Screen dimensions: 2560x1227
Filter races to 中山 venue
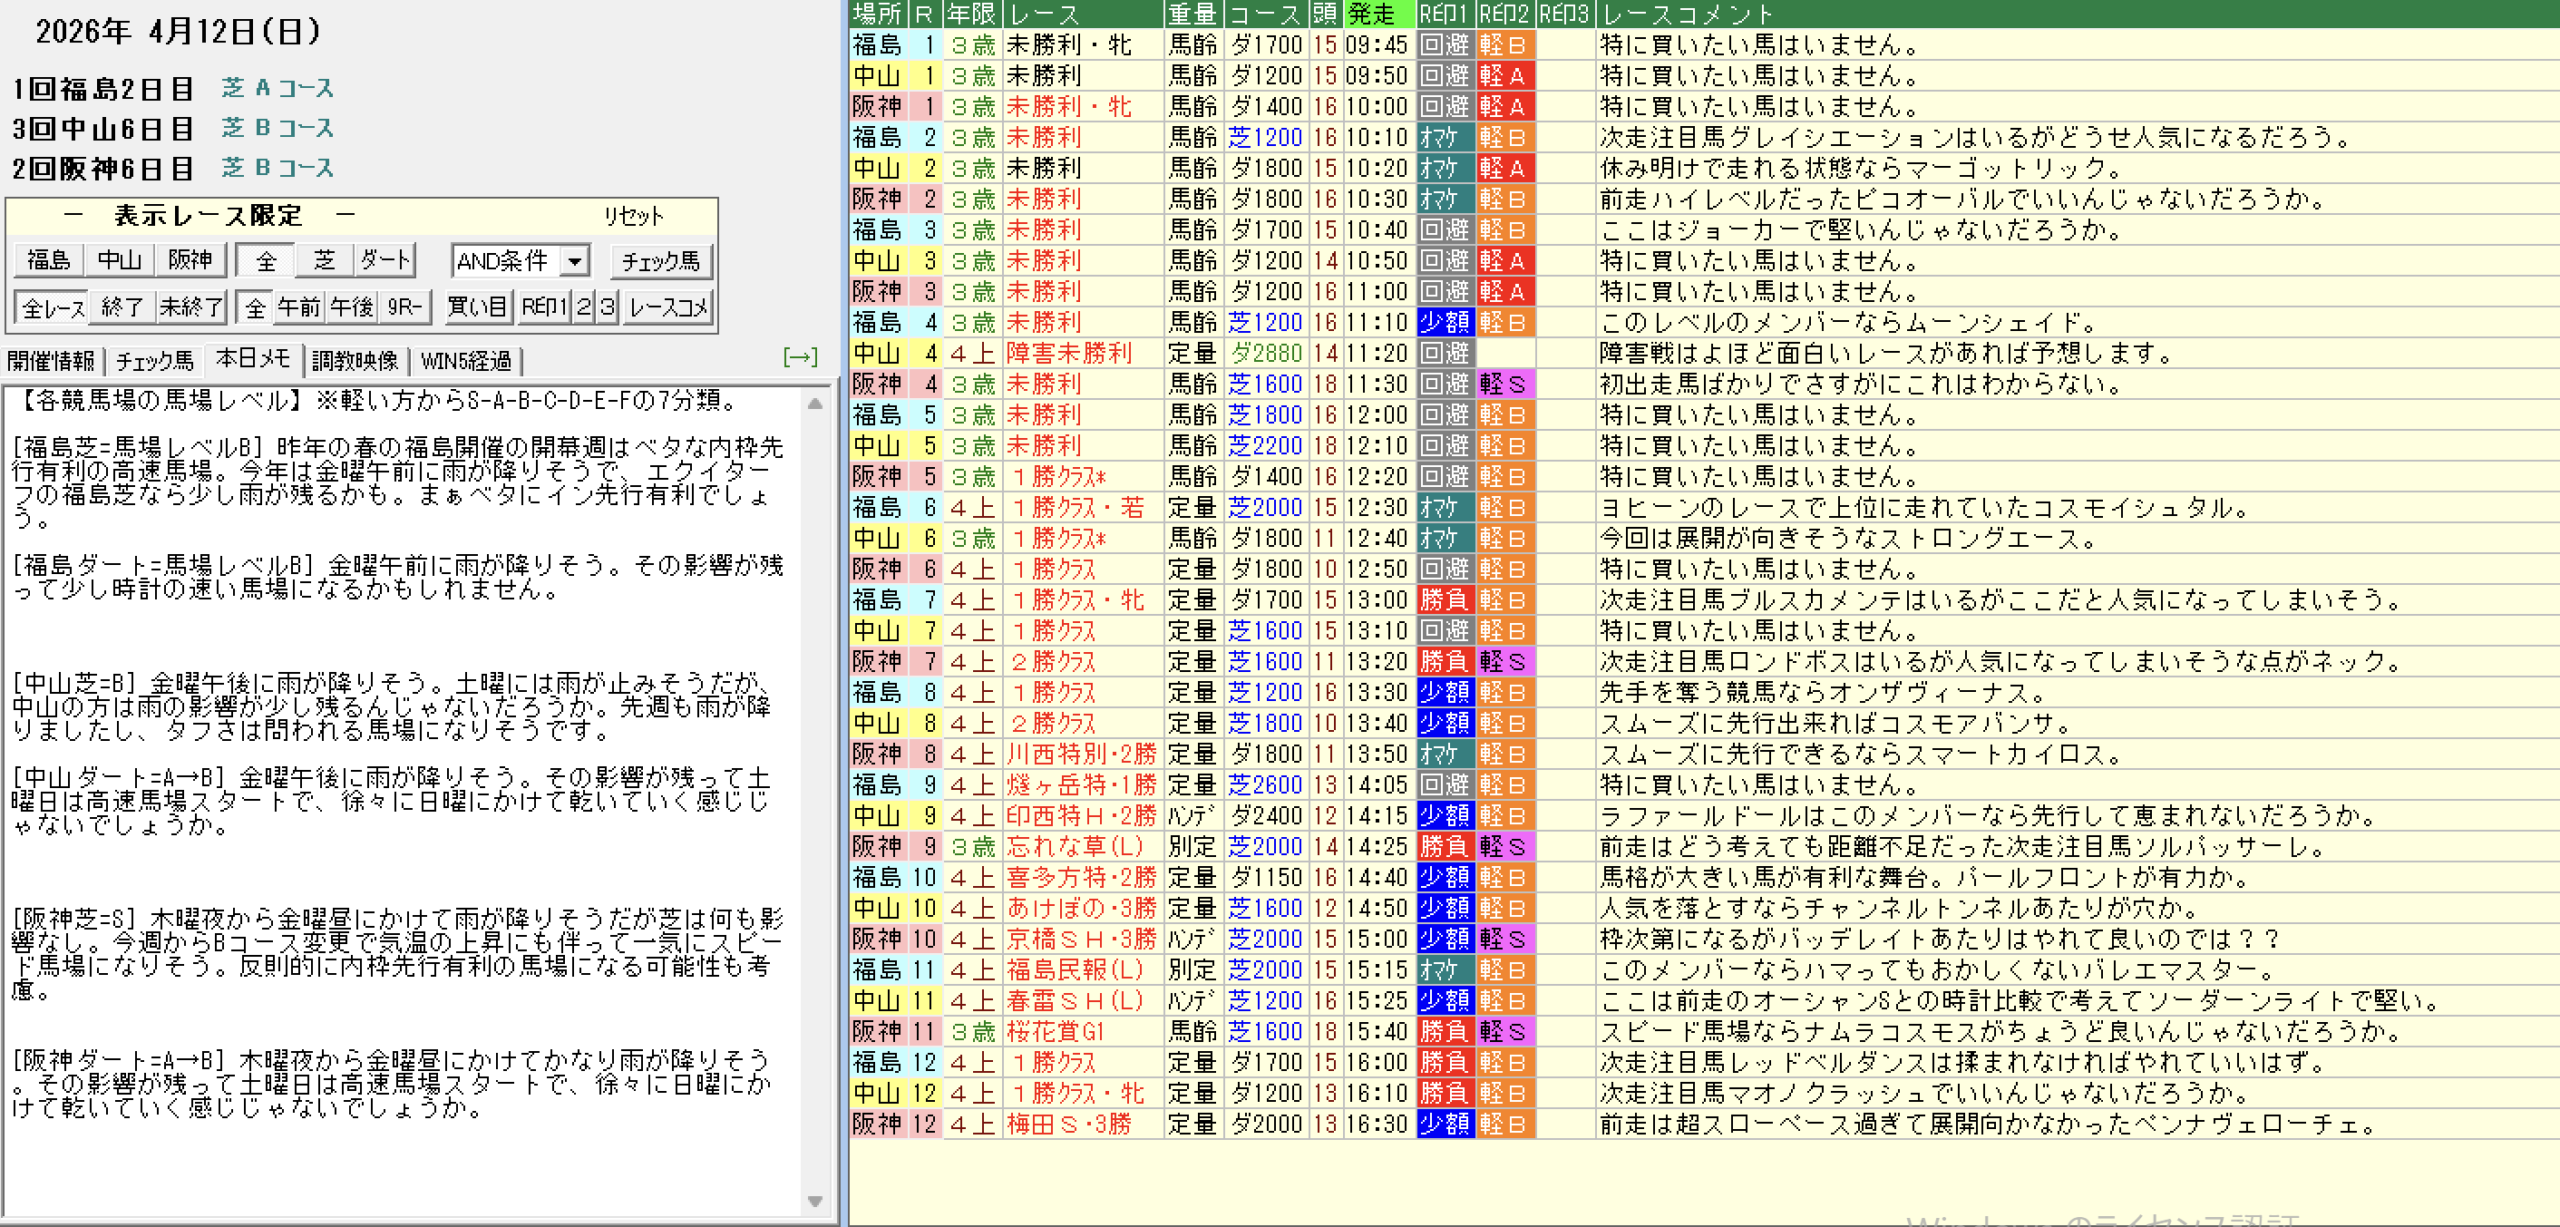point(120,261)
